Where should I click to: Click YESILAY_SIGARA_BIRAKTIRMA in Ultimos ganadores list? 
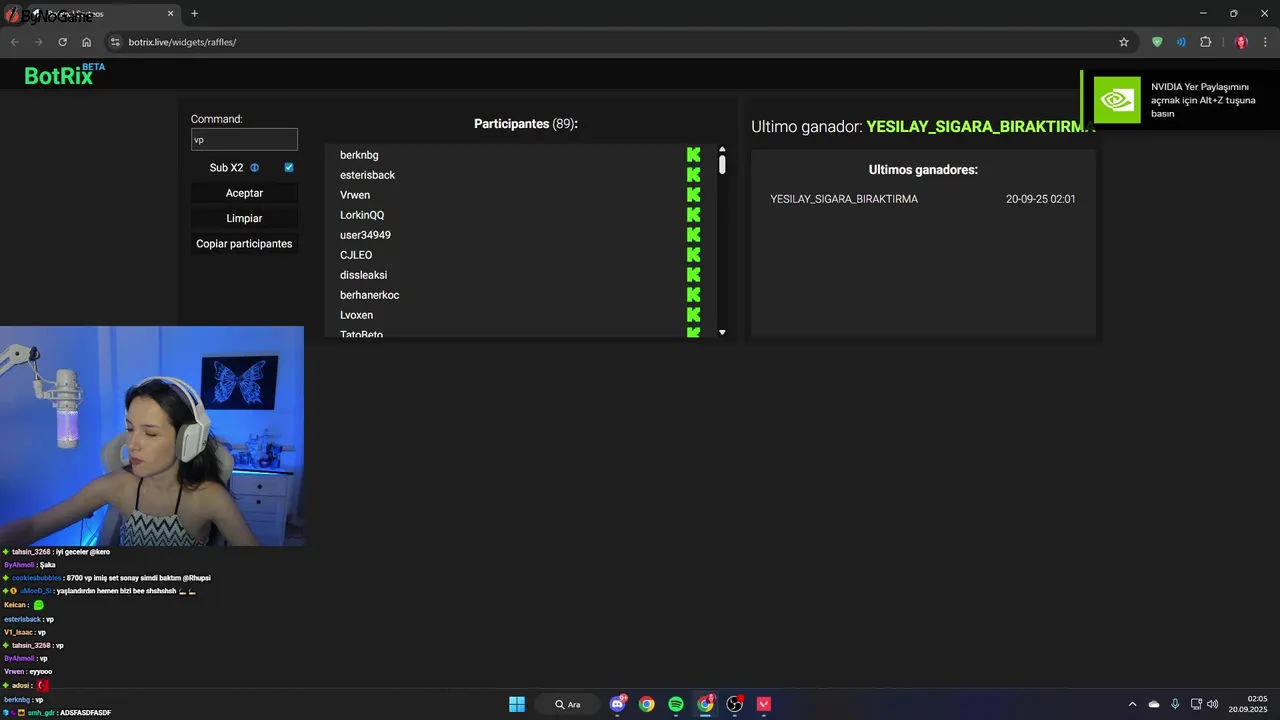click(x=844, y=199)
